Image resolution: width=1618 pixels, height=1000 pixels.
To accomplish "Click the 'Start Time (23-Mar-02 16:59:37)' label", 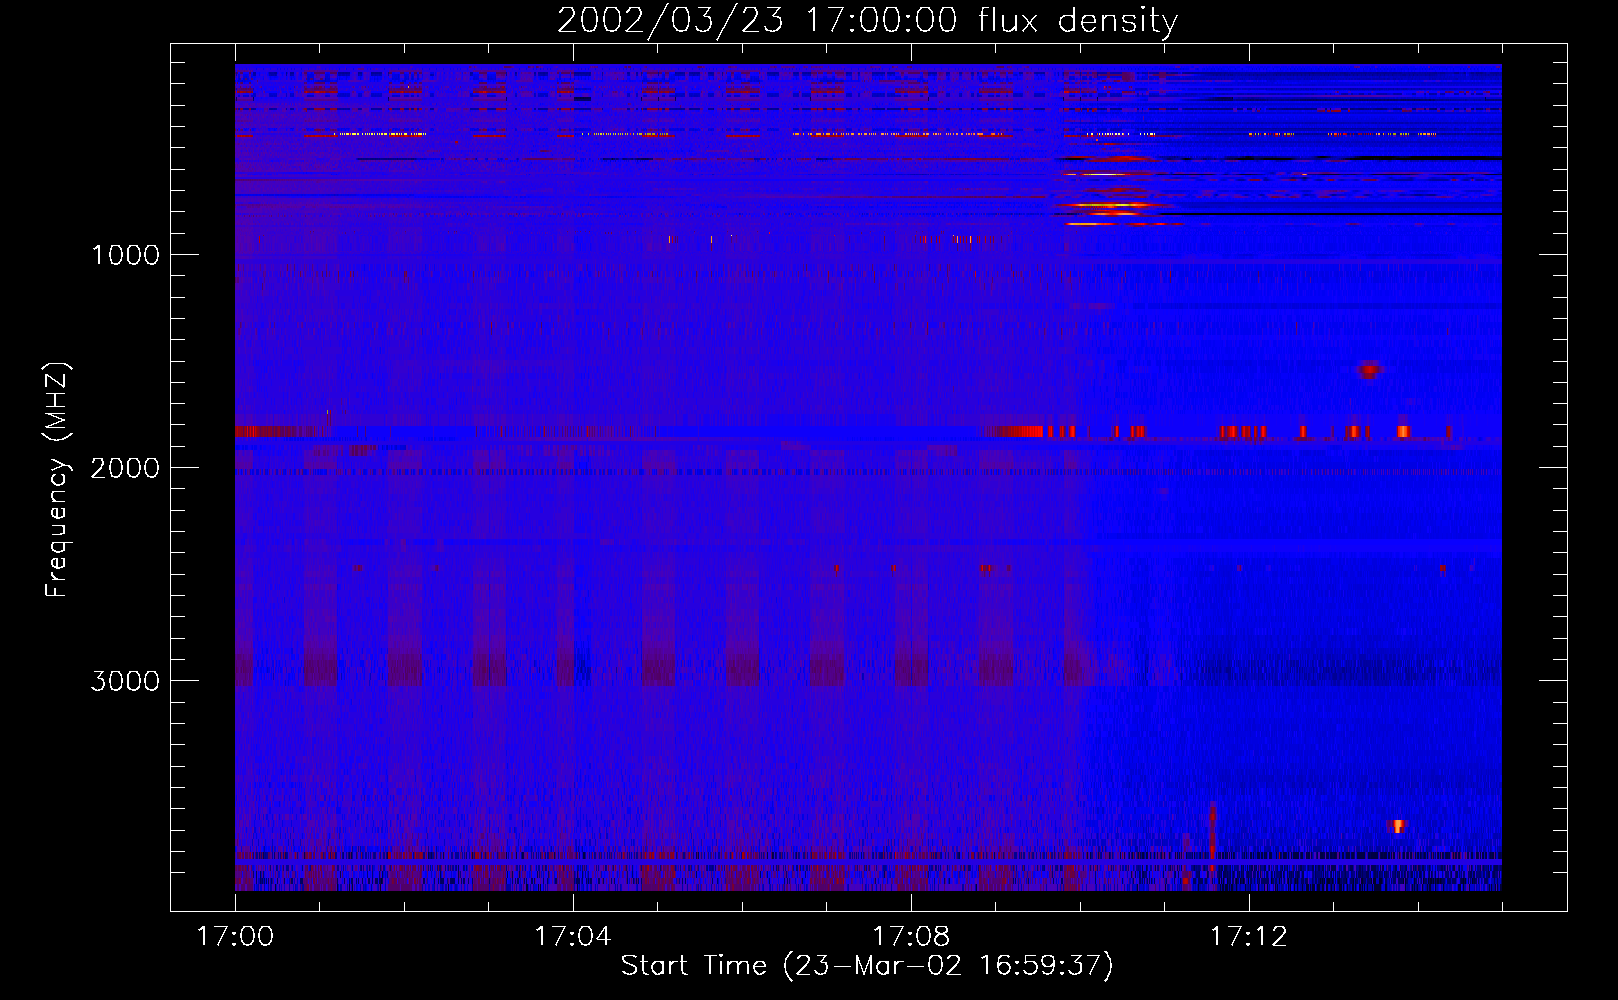I will [x=867, y=966].
